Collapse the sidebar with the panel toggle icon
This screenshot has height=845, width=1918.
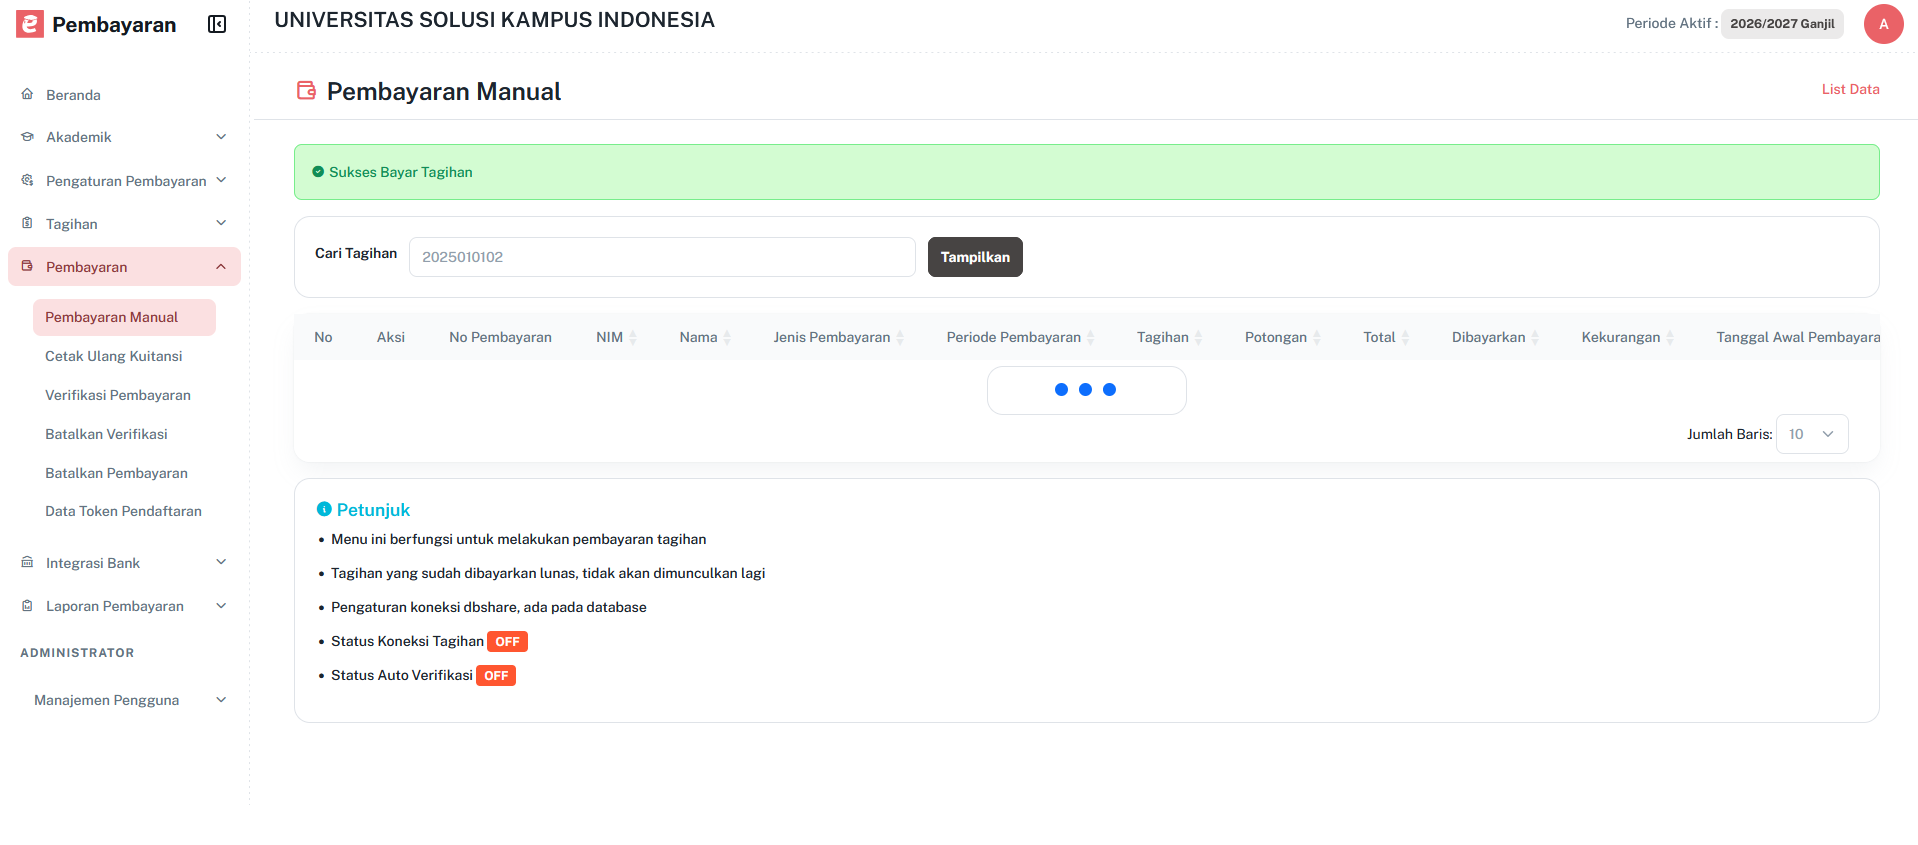[x=217, y=24]
